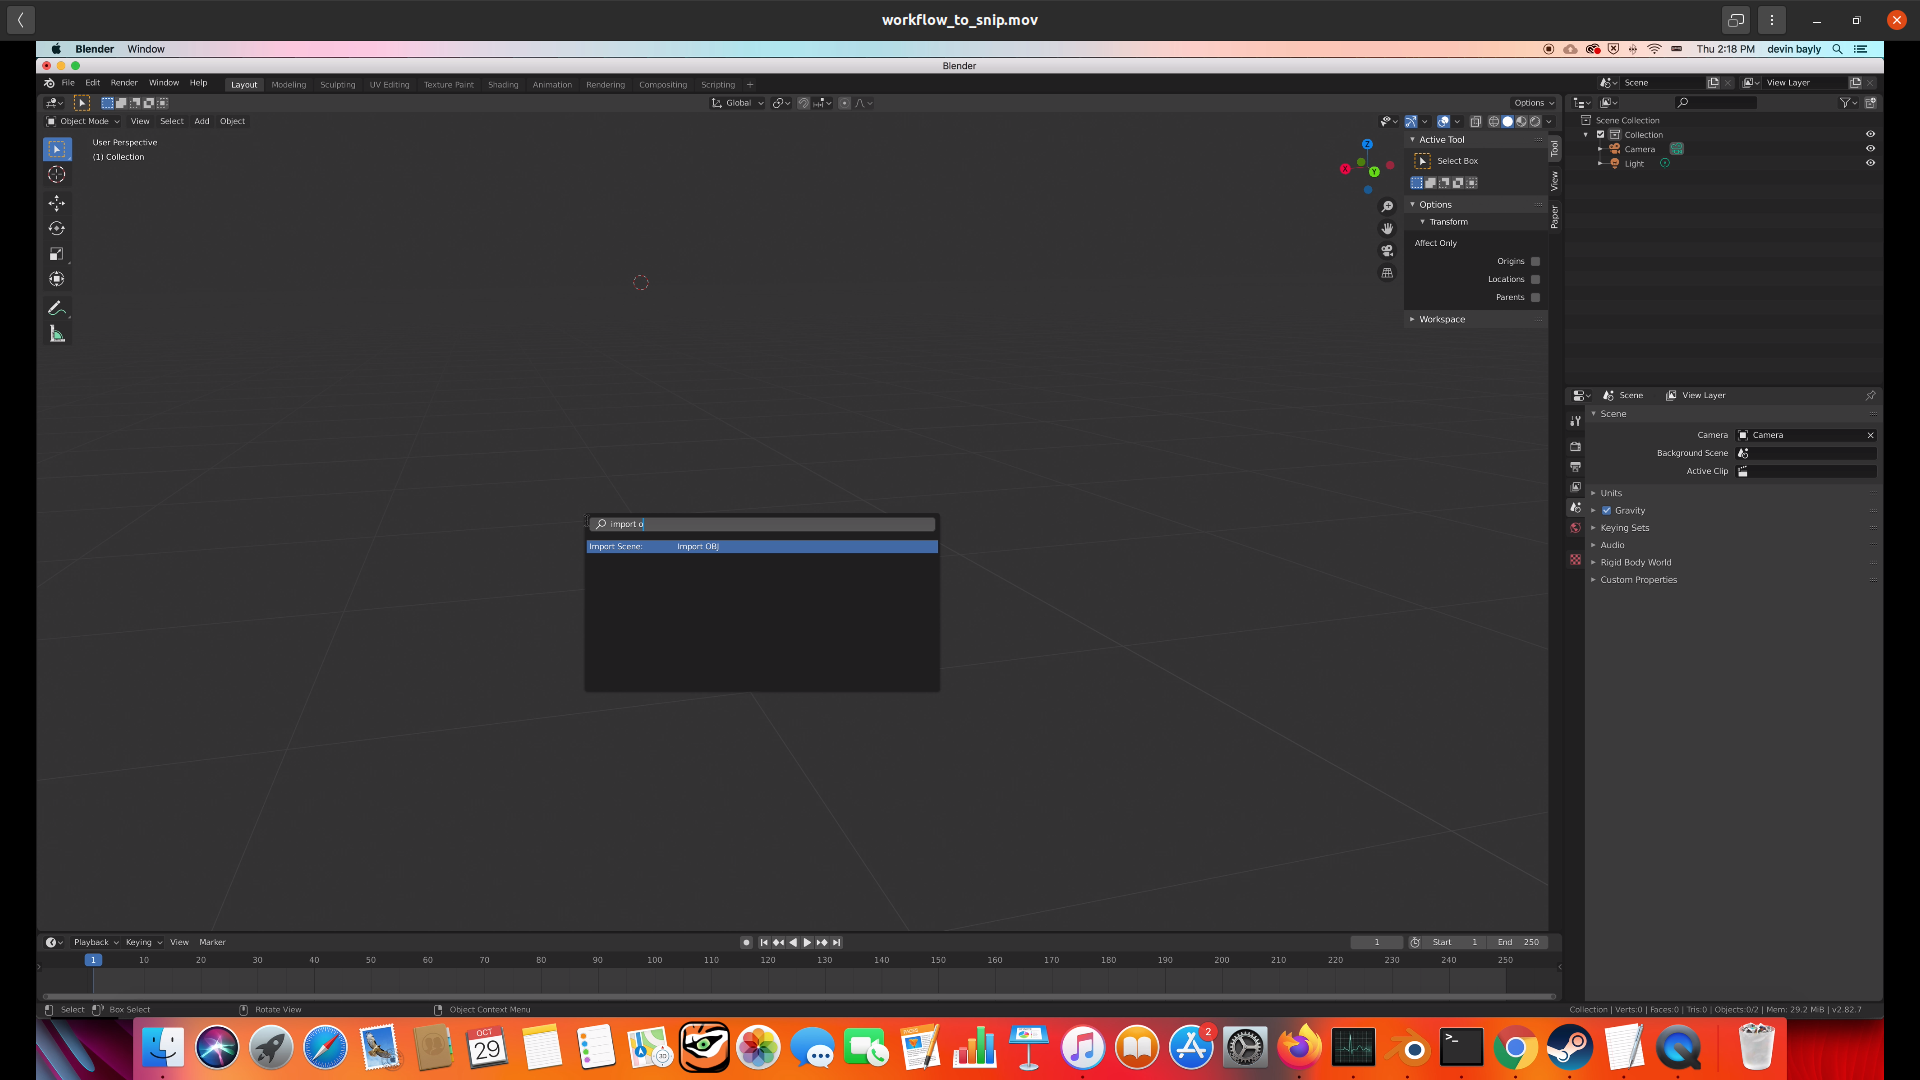
Task: Enable Affect Only Origins checkbox
Action: pos(1535,262)
